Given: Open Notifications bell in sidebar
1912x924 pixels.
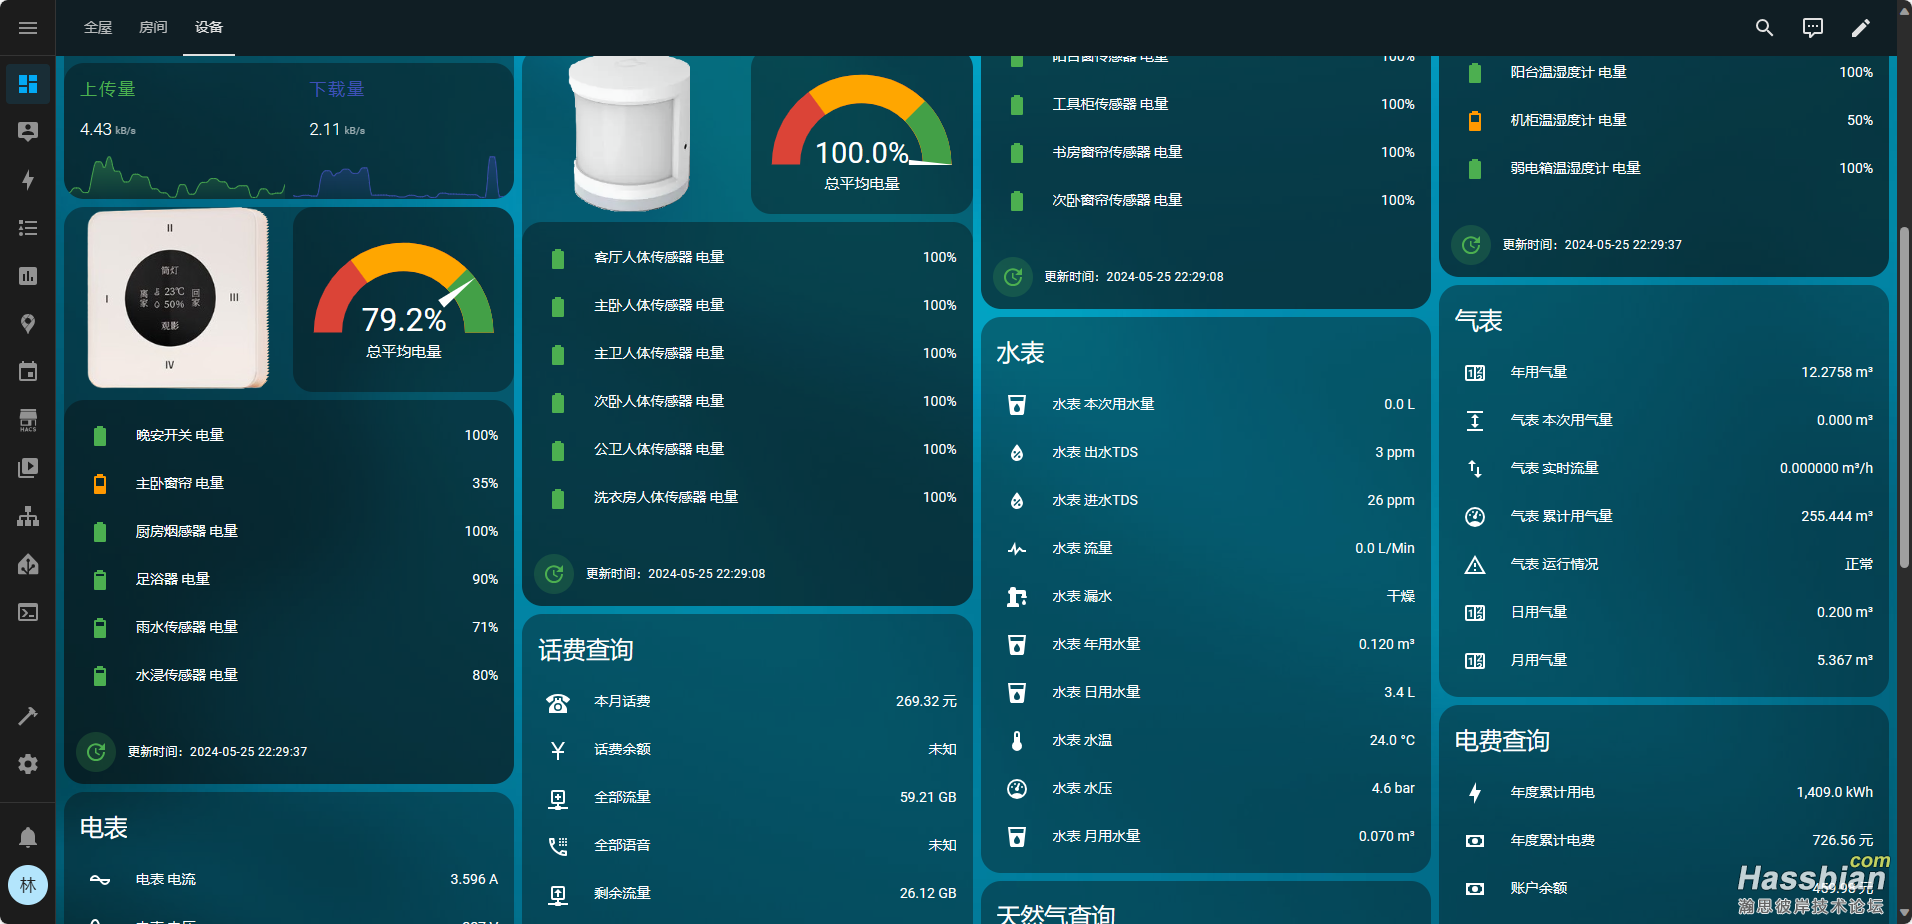Looking at the screenshot, I should (x=28, y=837).
